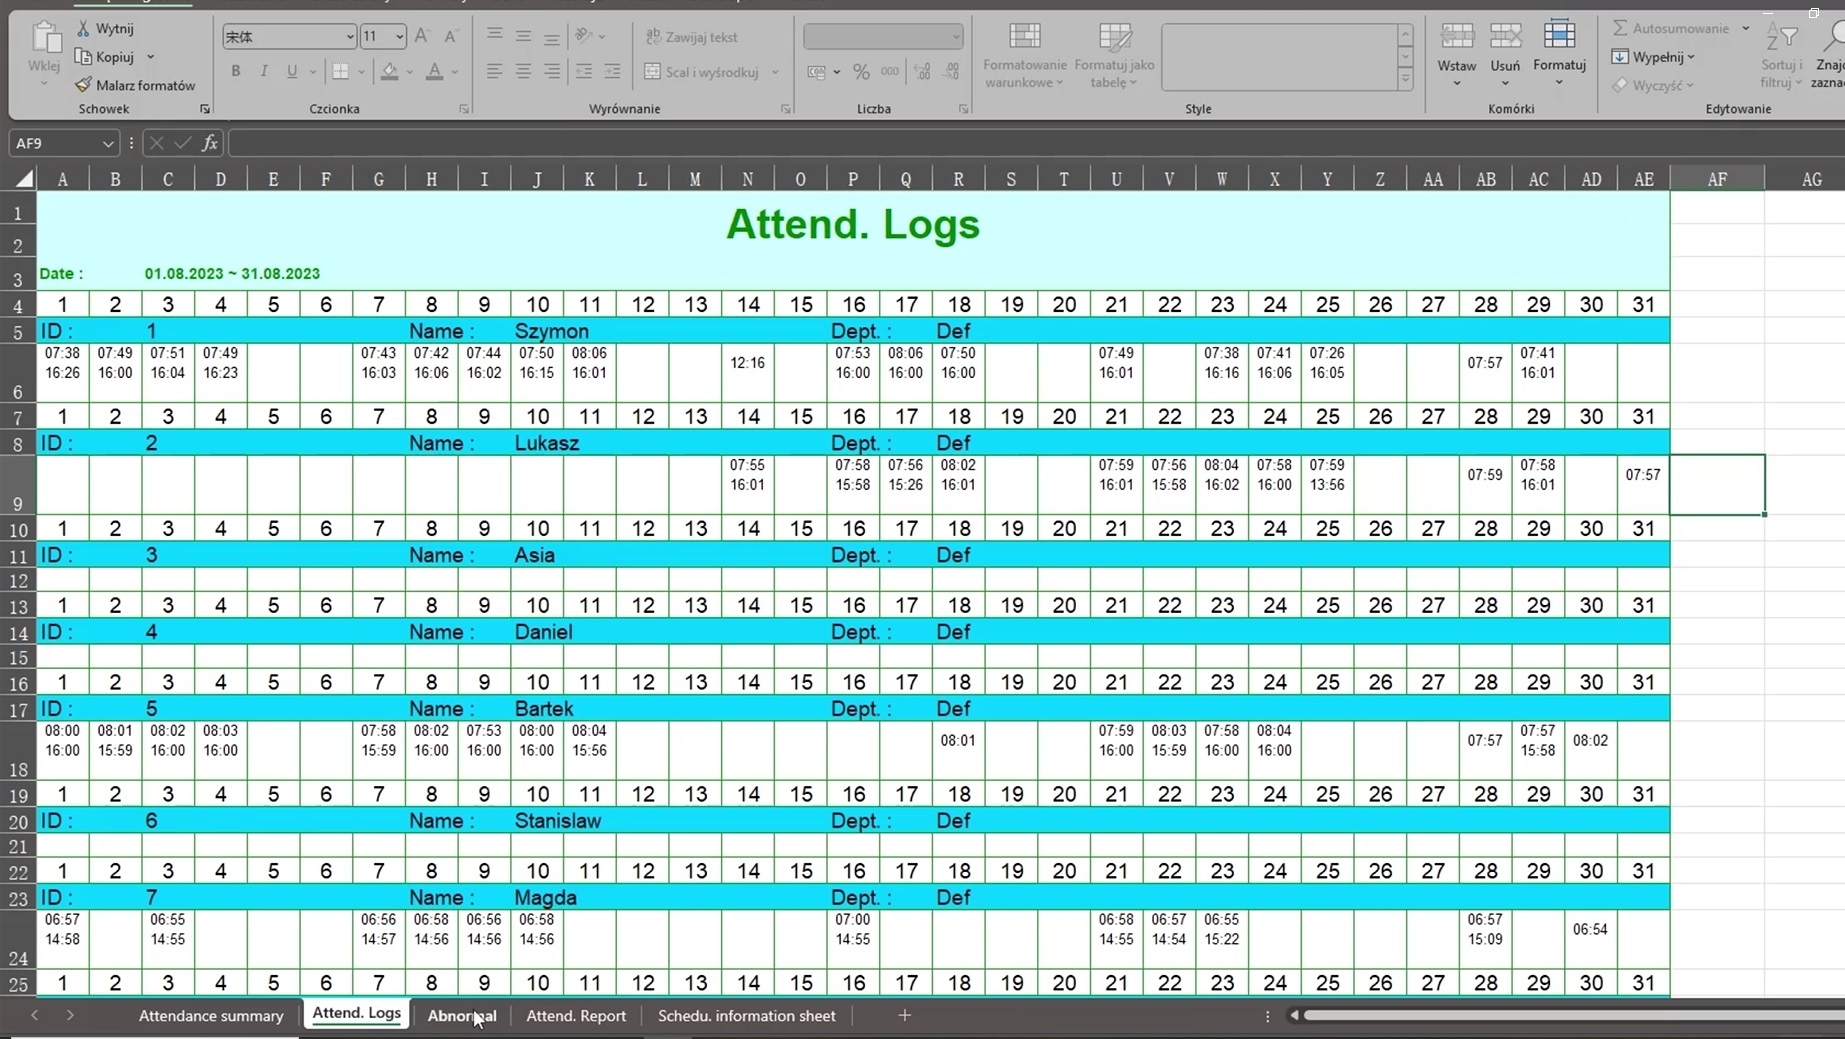This screenshot has width=1845, height=1039.
Task: Switch to Attendance summary sheet
Action: point(211,1016)
